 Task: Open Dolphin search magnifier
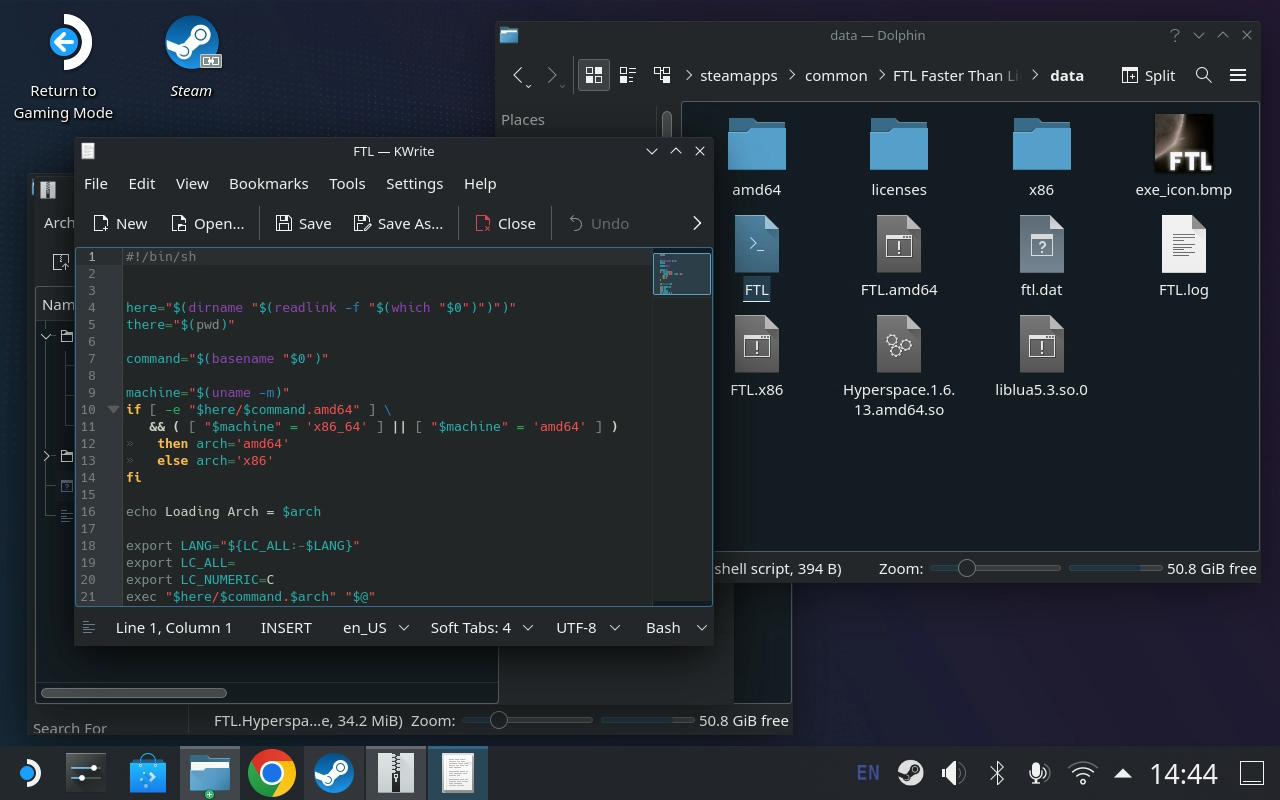[1204, 75]
